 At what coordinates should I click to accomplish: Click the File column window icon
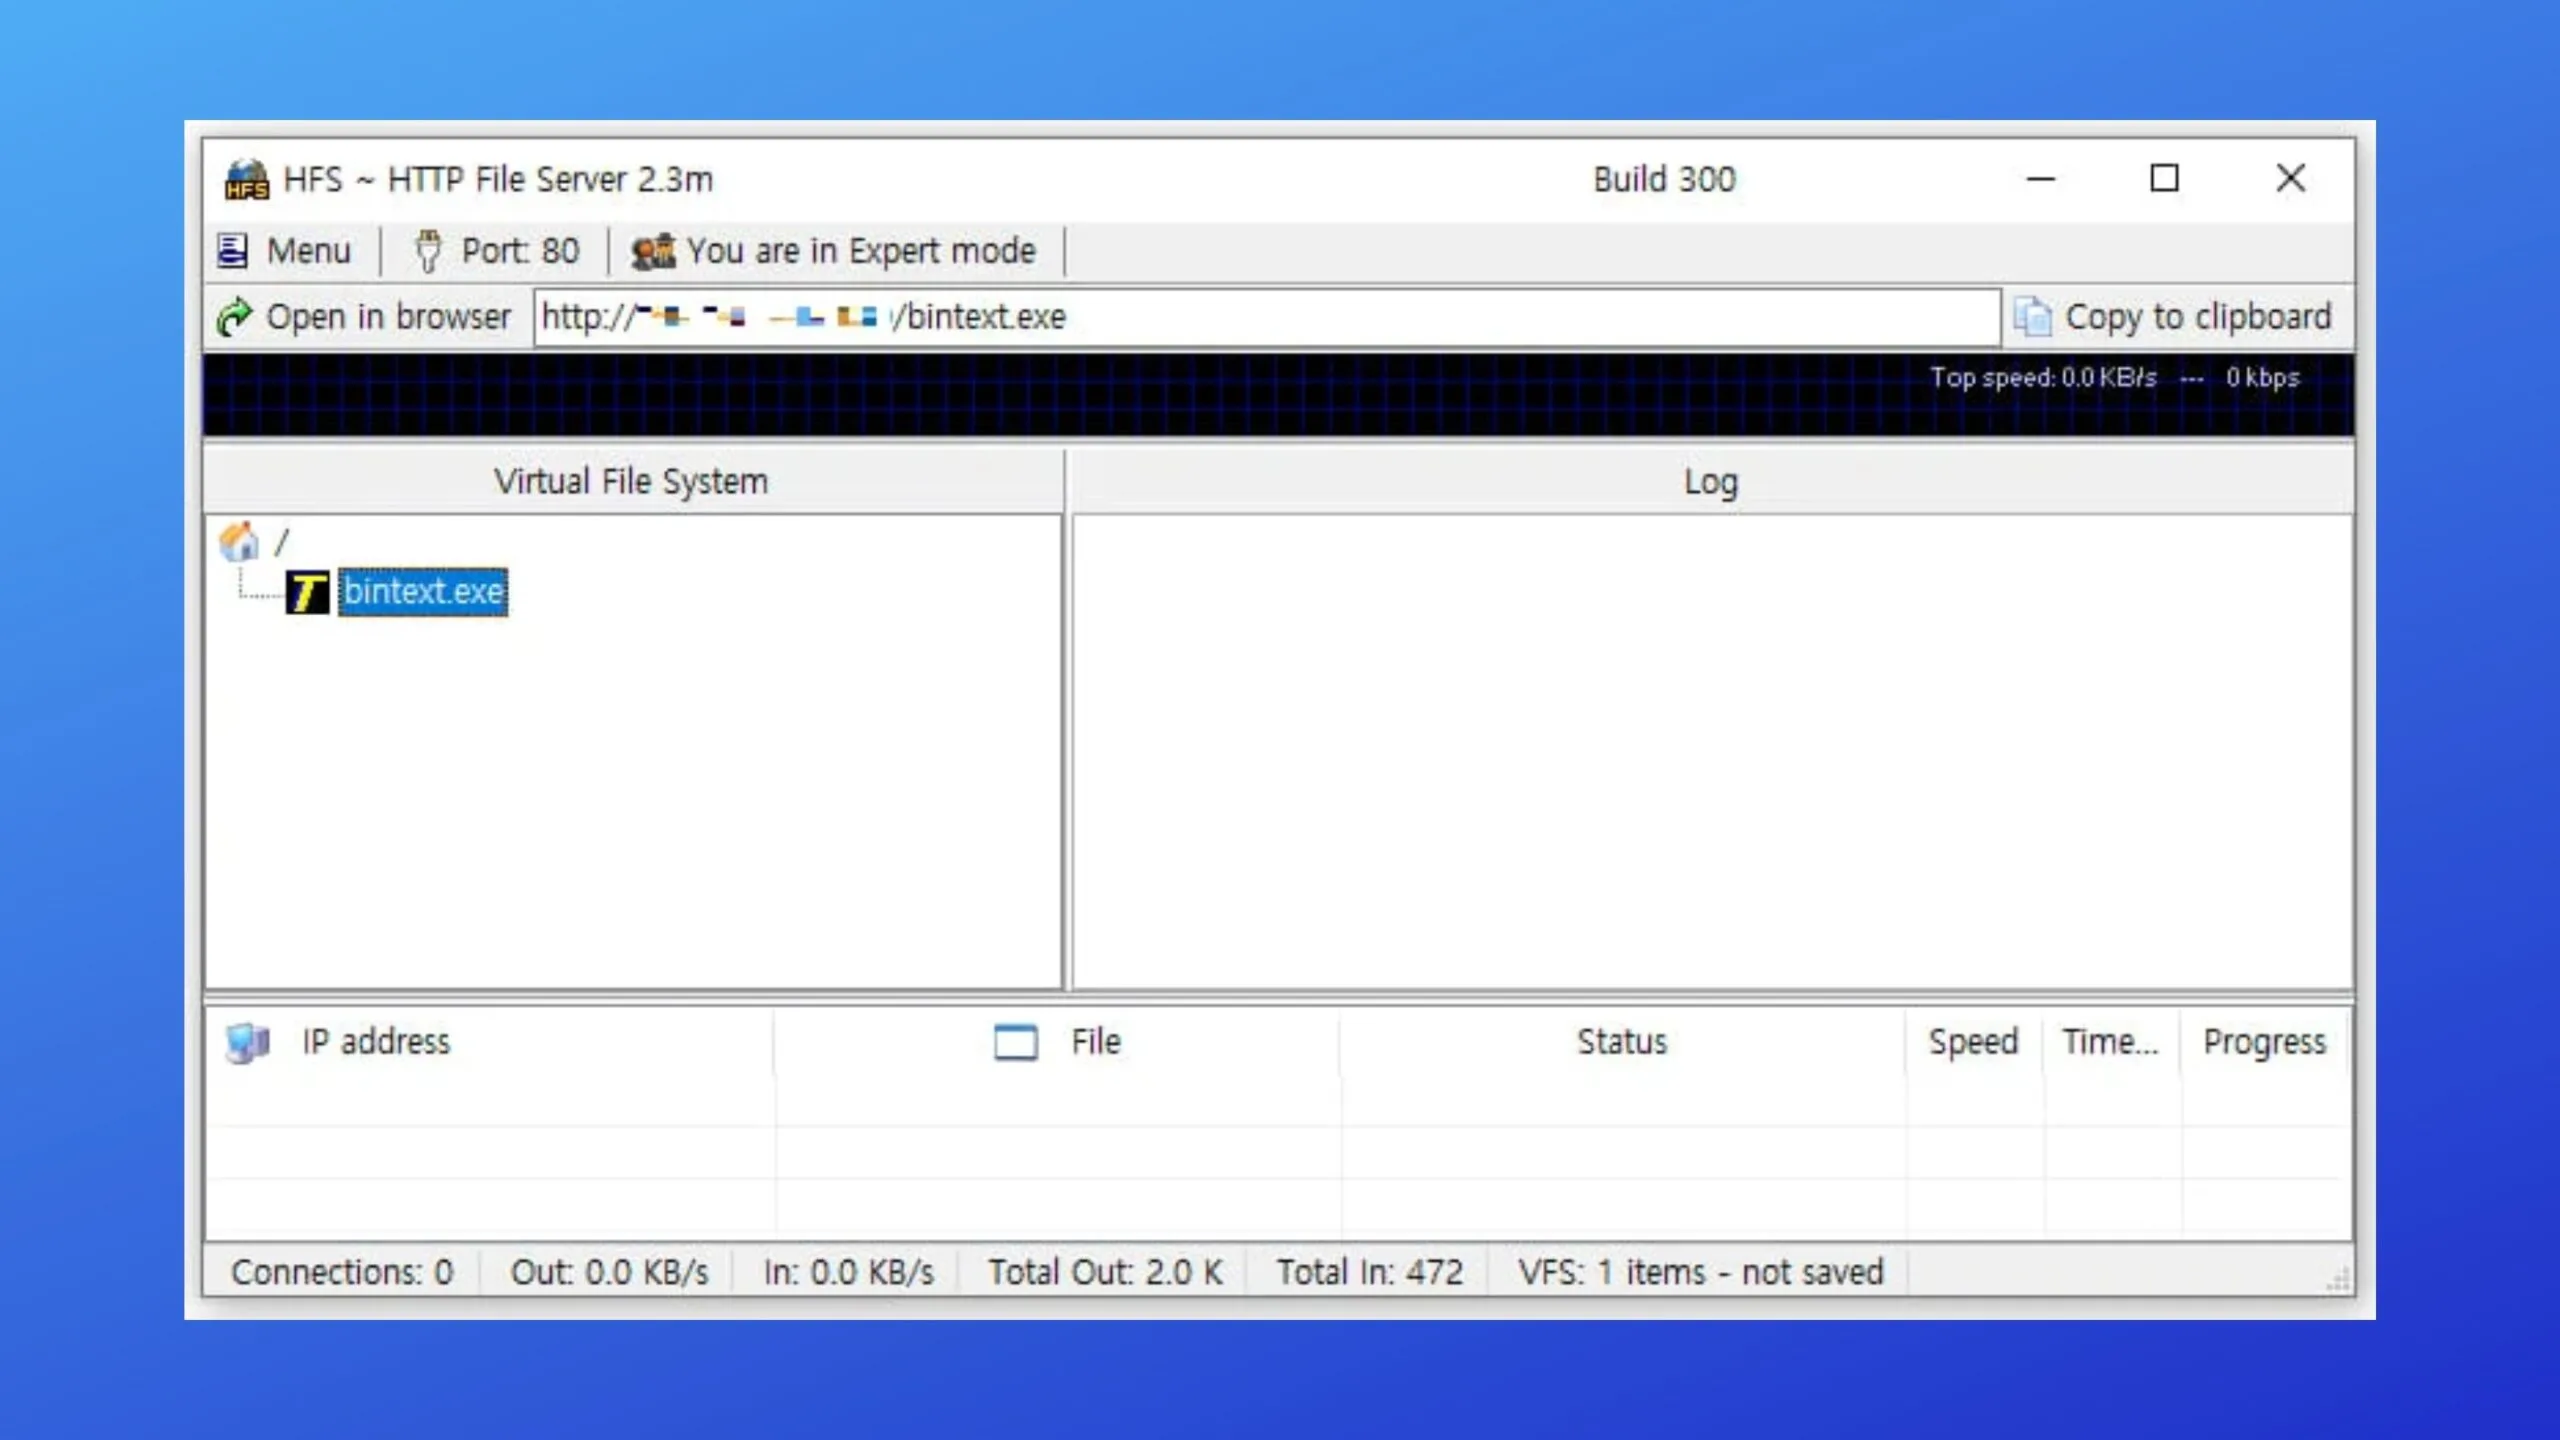[1015, 1042]
